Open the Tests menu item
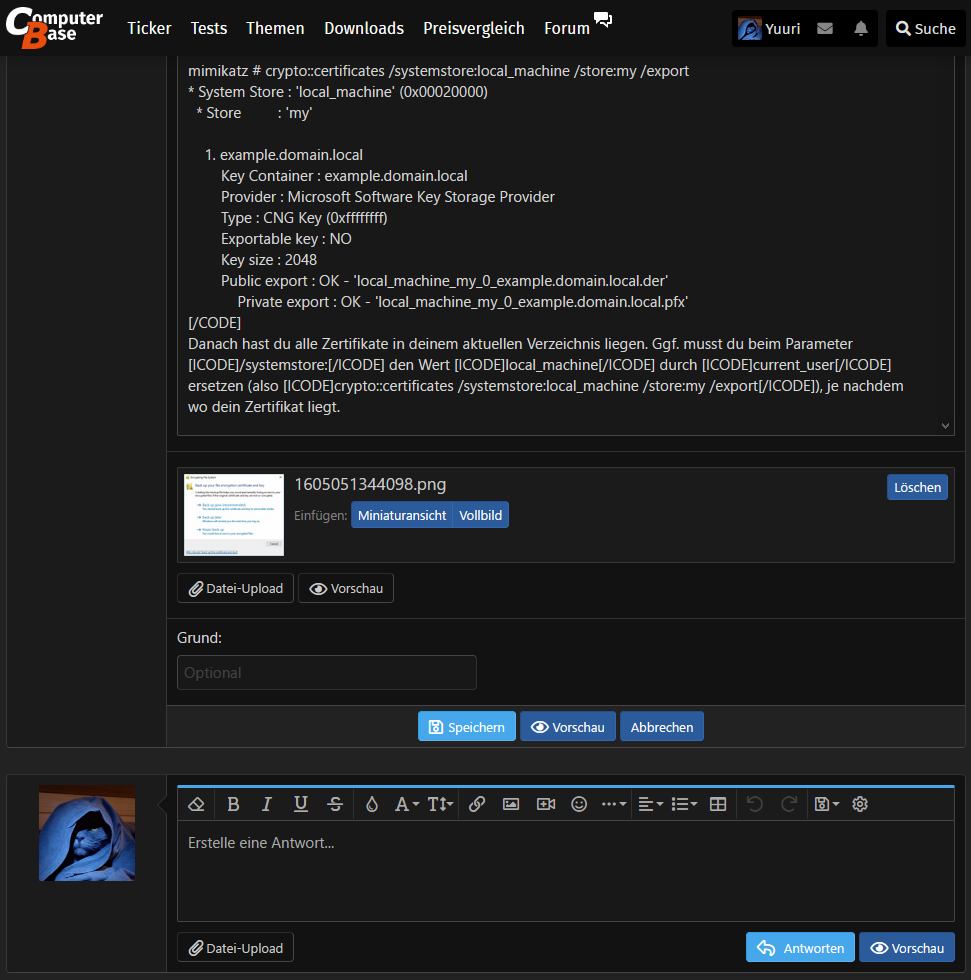 (209, 28)
